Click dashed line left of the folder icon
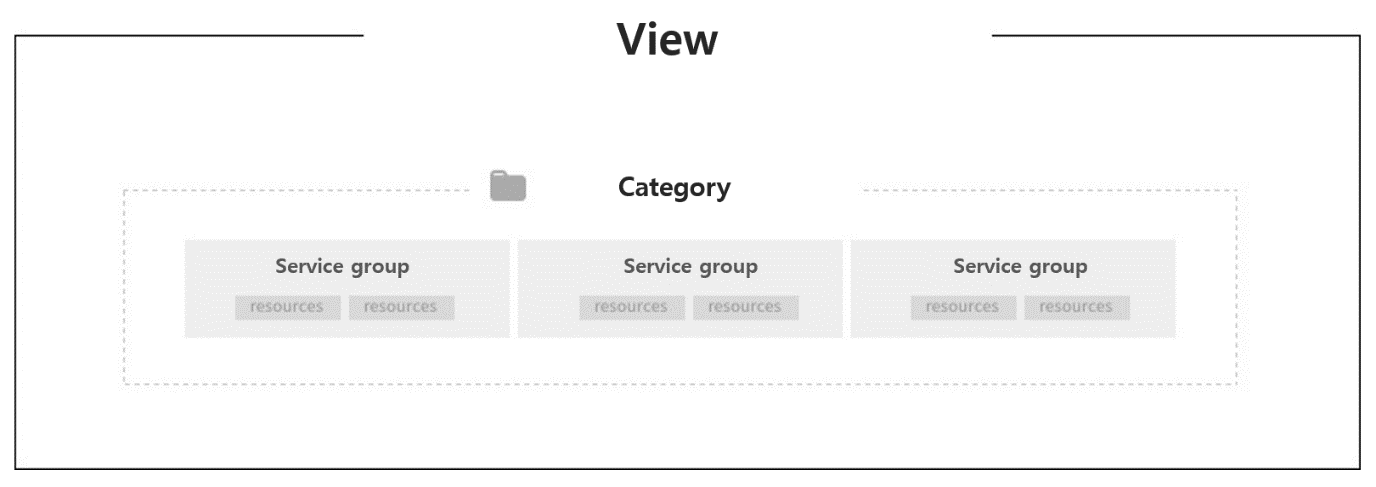This screenshot has width=1376, height=487. pos(300,190)
